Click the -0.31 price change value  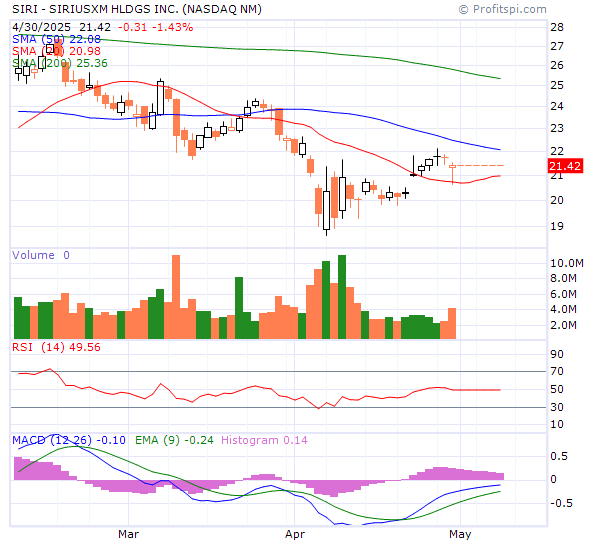pyautogui.click(x=132, y=27)
